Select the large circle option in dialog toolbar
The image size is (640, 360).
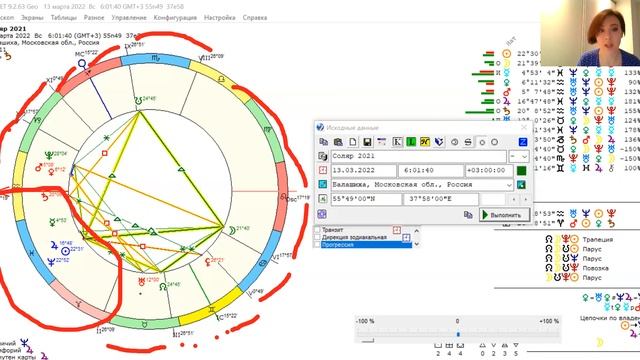tap(494, 142)
